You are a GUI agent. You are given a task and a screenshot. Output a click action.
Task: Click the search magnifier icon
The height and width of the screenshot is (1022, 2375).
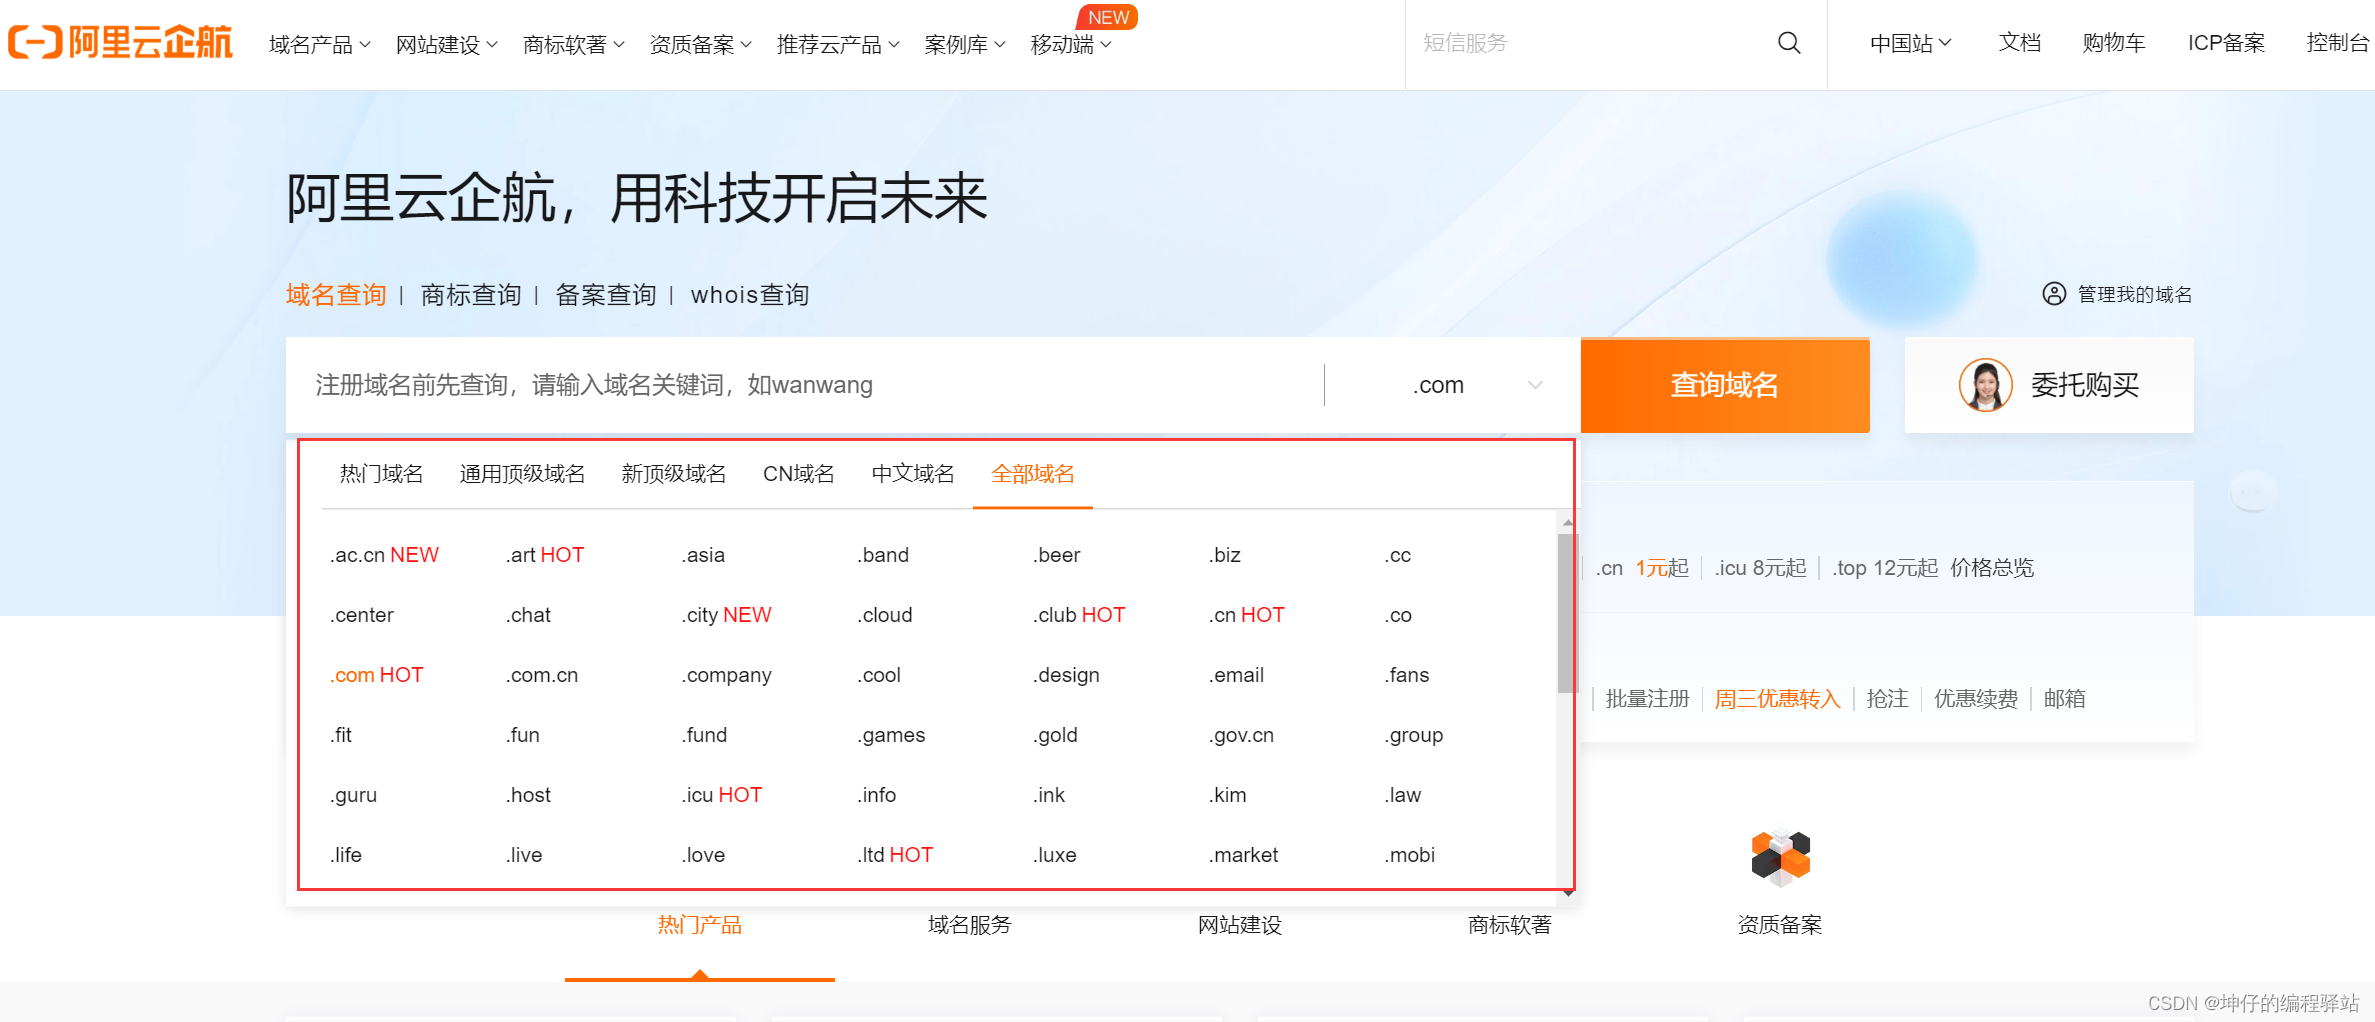tap(1789, 43)
